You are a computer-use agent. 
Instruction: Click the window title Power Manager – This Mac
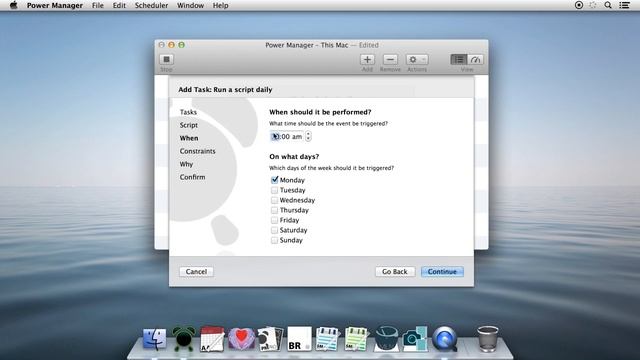point(307,45)
